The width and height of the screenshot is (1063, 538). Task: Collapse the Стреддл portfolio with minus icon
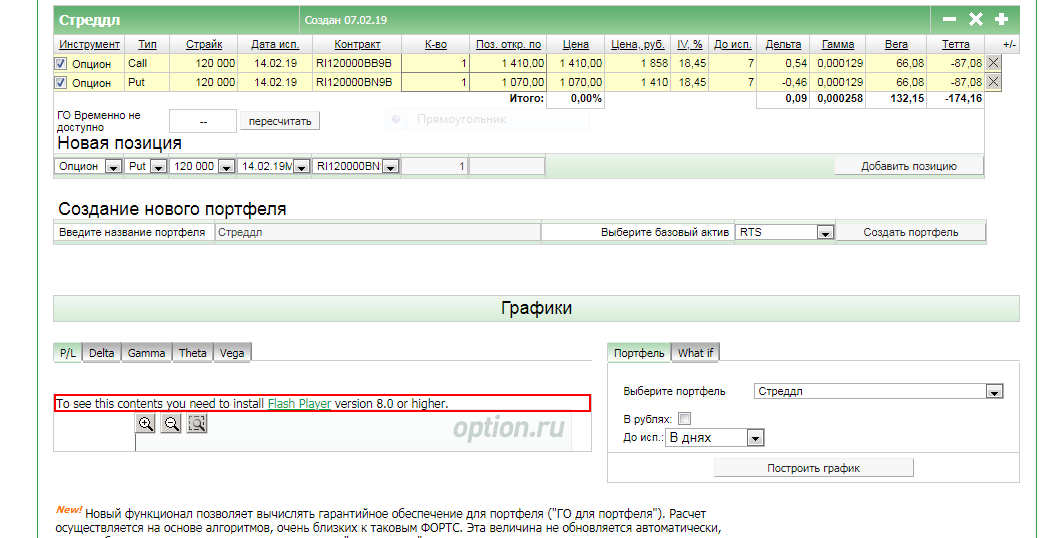point(950,20)
